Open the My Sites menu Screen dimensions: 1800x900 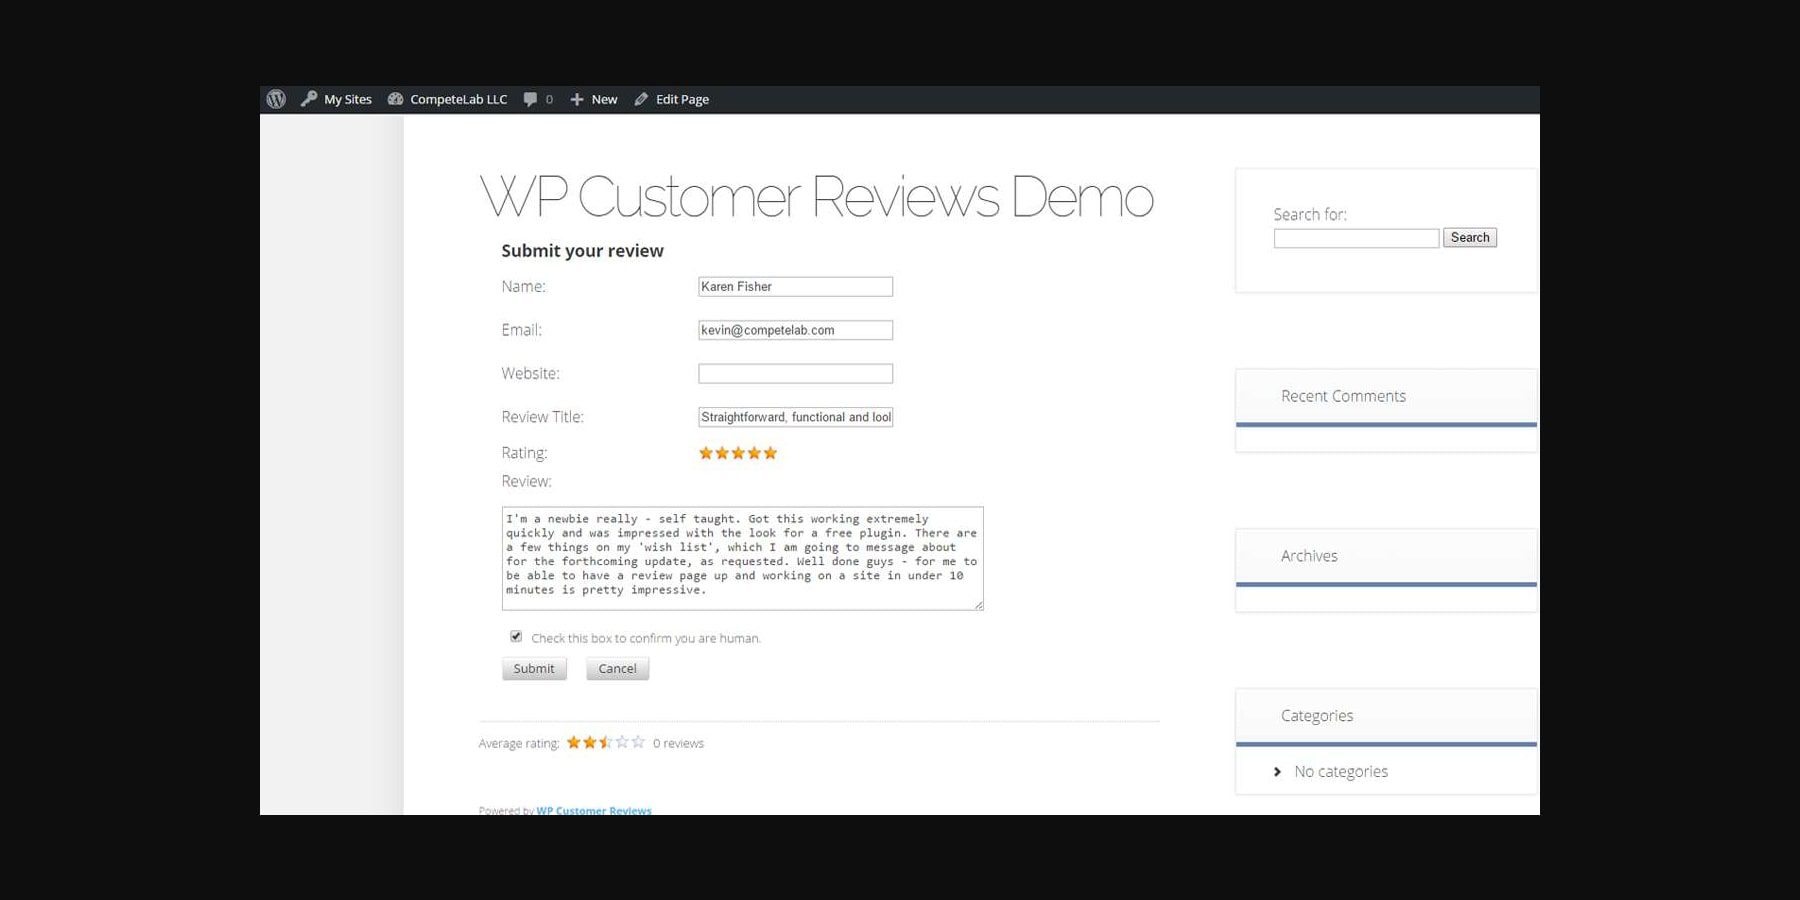[x=345, y=98]
